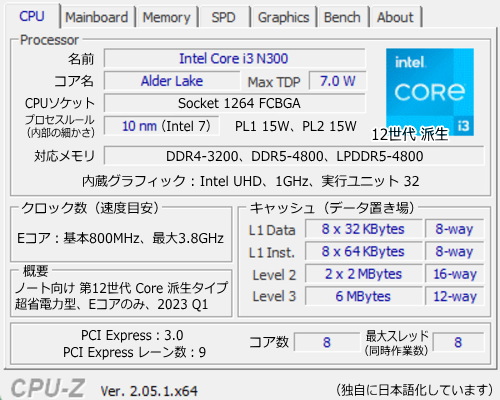The height and width of the screenshot is (400, 500).
Task: Click the DDR4-3200、DDR5-4800 memory field
Action: (294, 156)
